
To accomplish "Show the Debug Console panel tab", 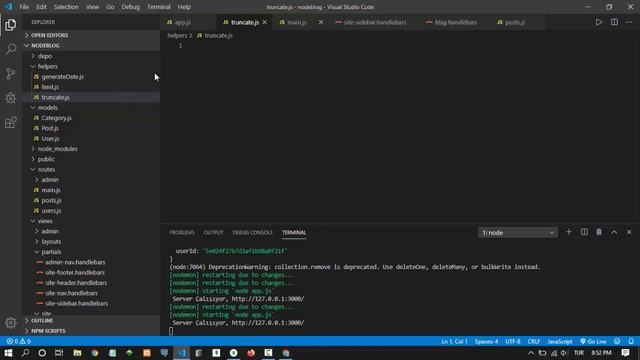I will tap(252, 232).
